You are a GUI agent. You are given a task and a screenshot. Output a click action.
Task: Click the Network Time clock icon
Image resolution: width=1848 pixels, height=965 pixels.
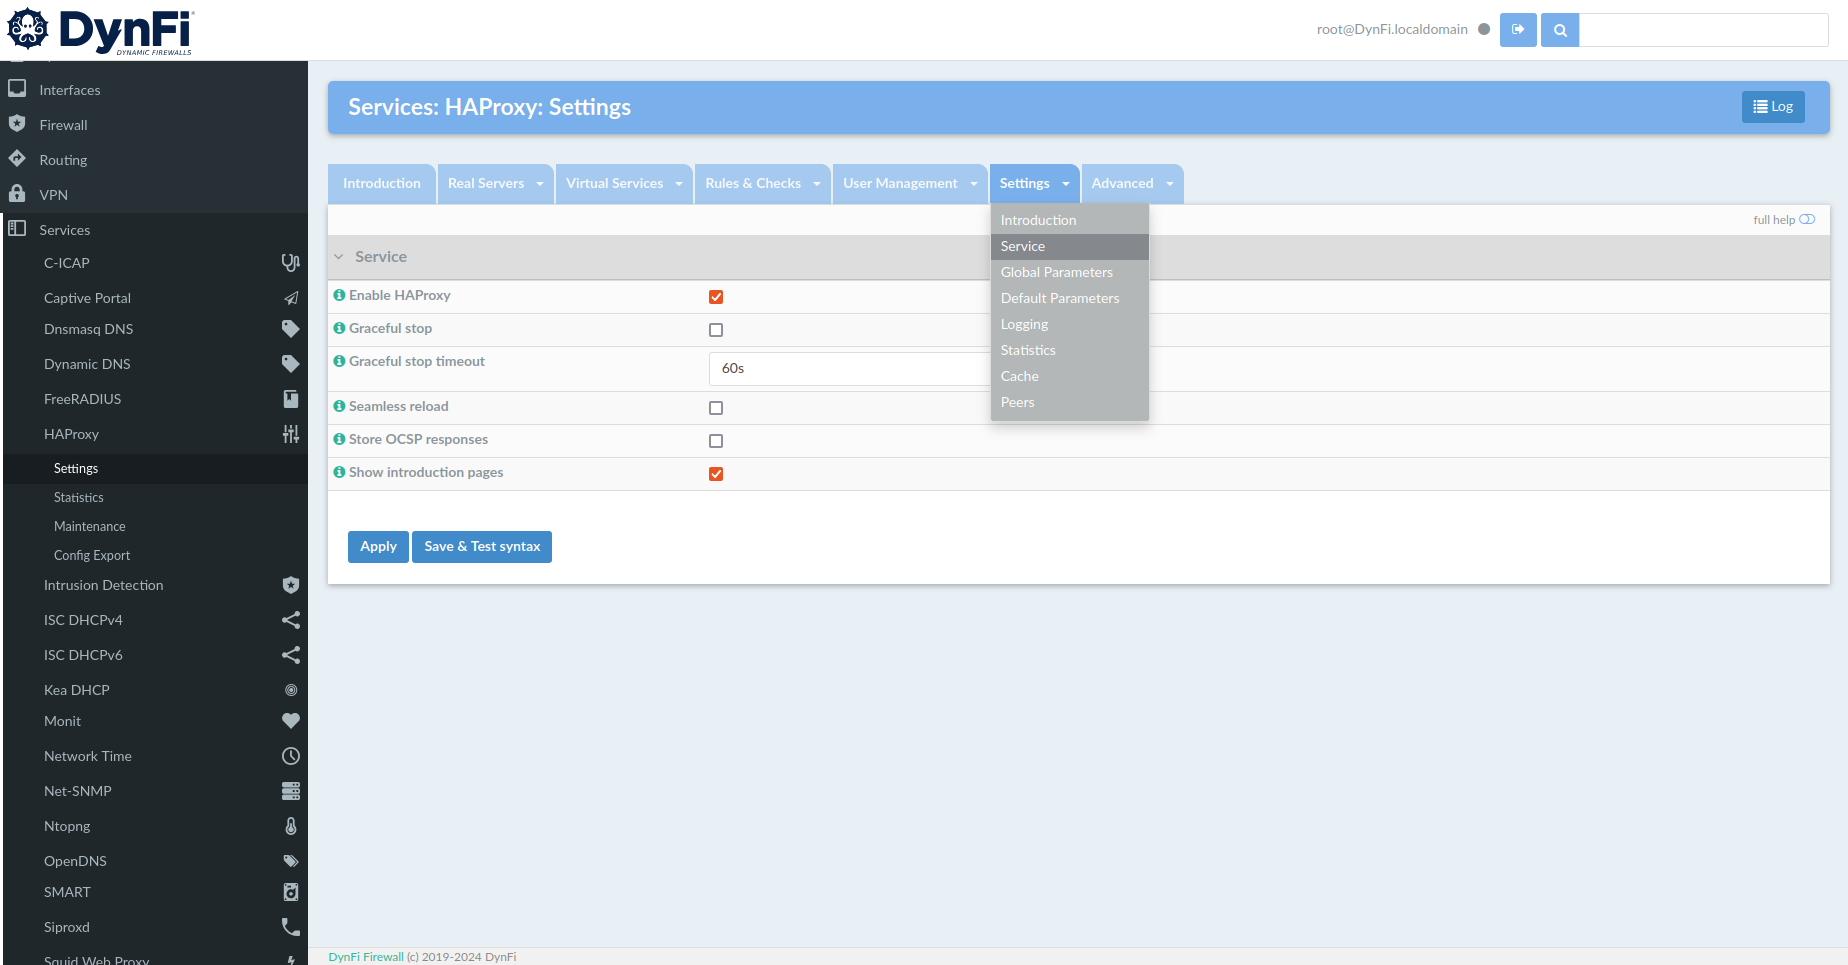[290, 756]
